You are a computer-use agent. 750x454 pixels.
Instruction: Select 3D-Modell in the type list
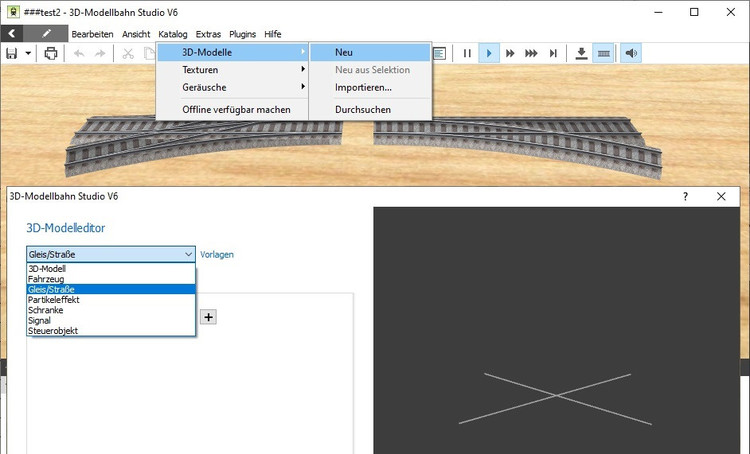click(111, 268)
